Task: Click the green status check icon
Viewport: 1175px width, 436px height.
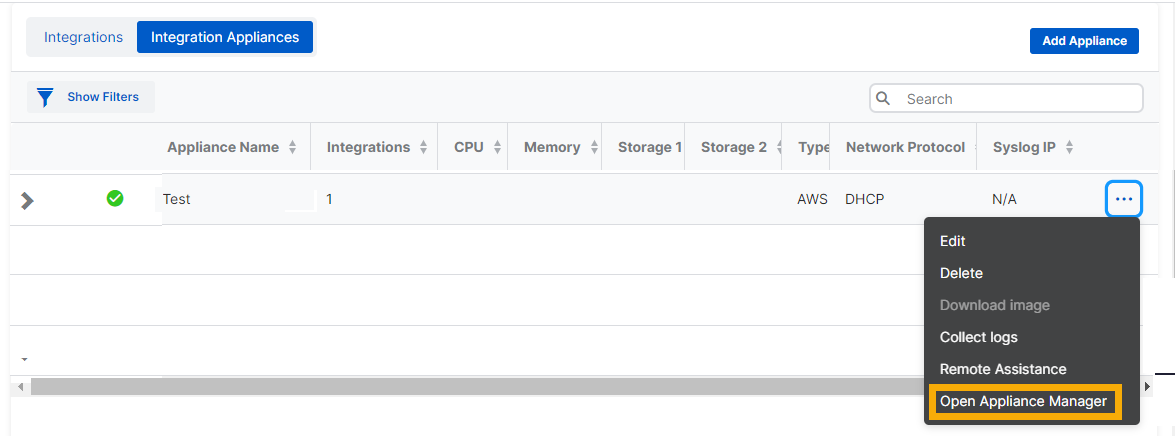Action: 115,198
